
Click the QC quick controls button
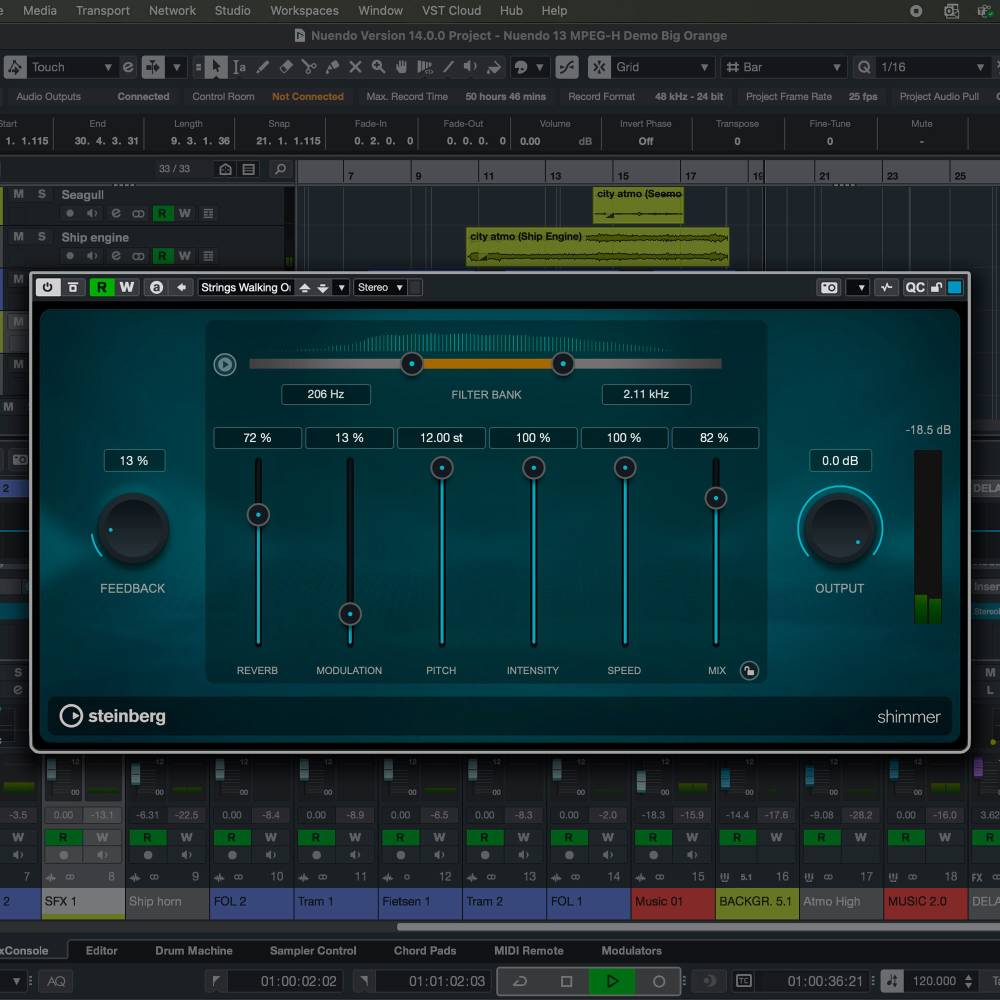pos(915,287)
